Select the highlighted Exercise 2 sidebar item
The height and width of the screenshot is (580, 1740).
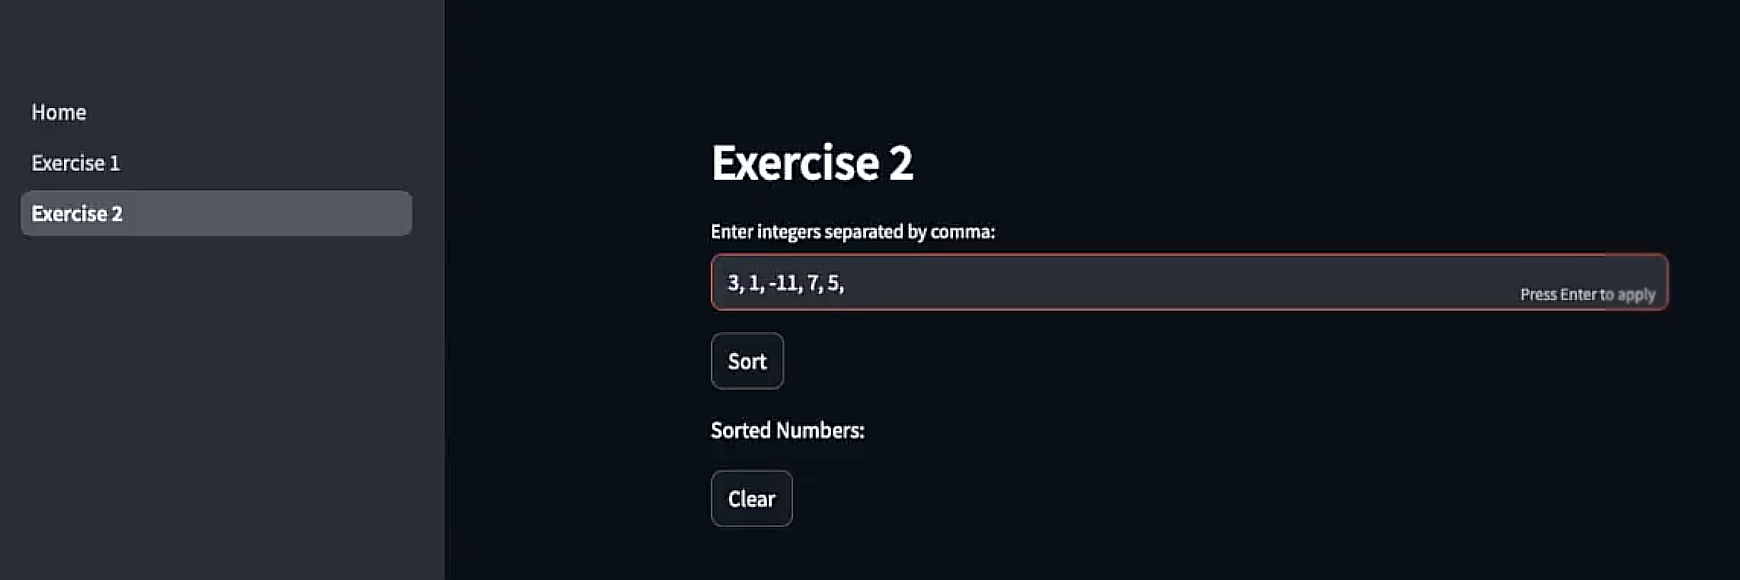[216, 213]
